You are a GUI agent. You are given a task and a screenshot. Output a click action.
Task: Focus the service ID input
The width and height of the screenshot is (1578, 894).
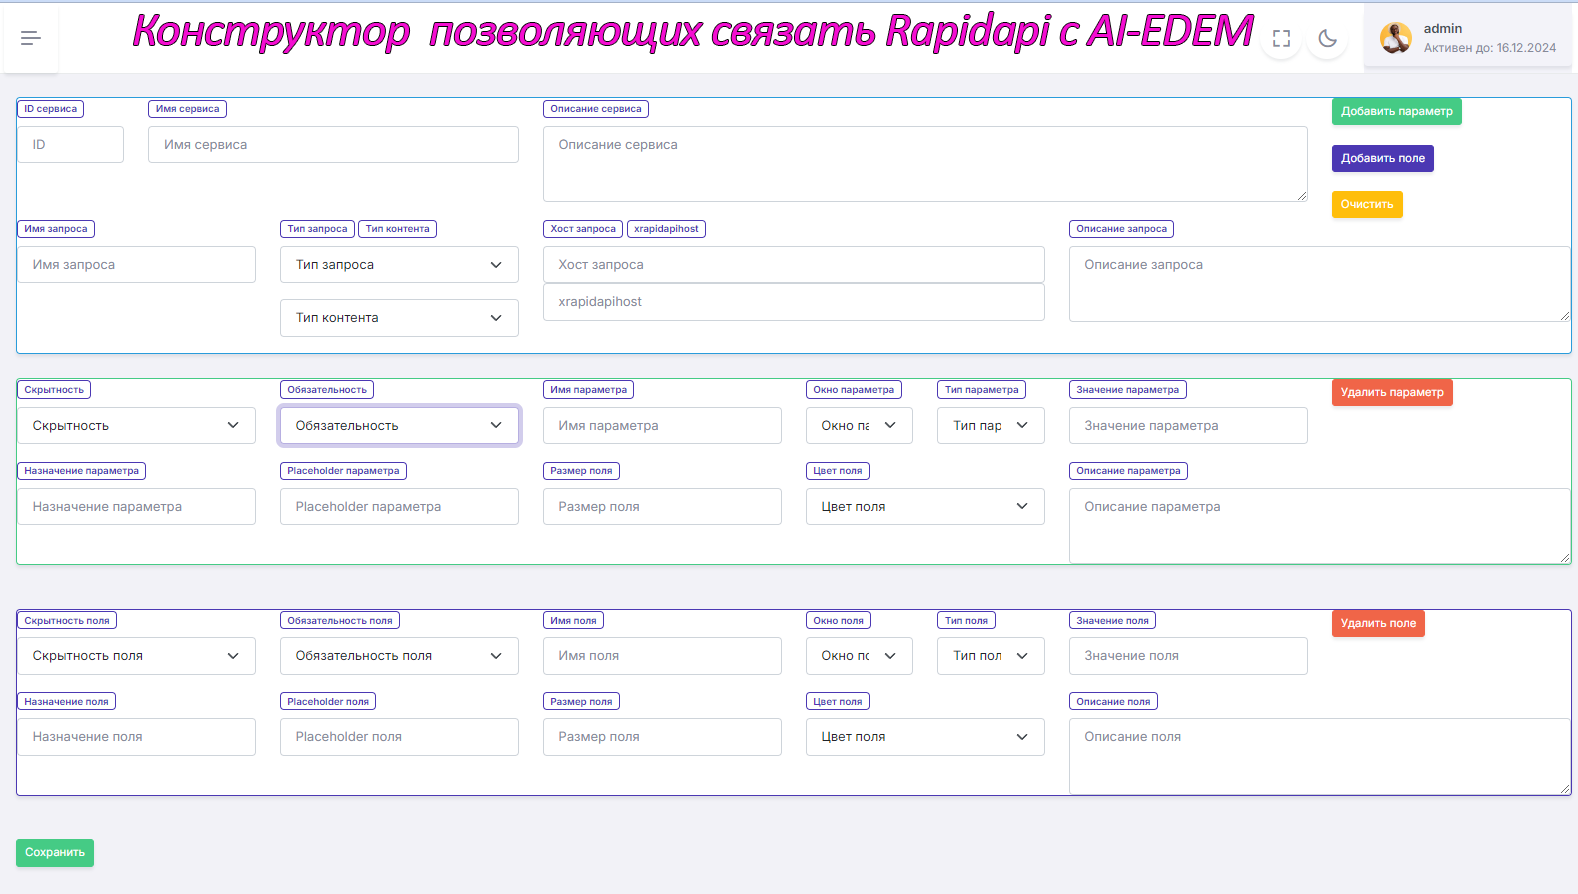[70, 145]
